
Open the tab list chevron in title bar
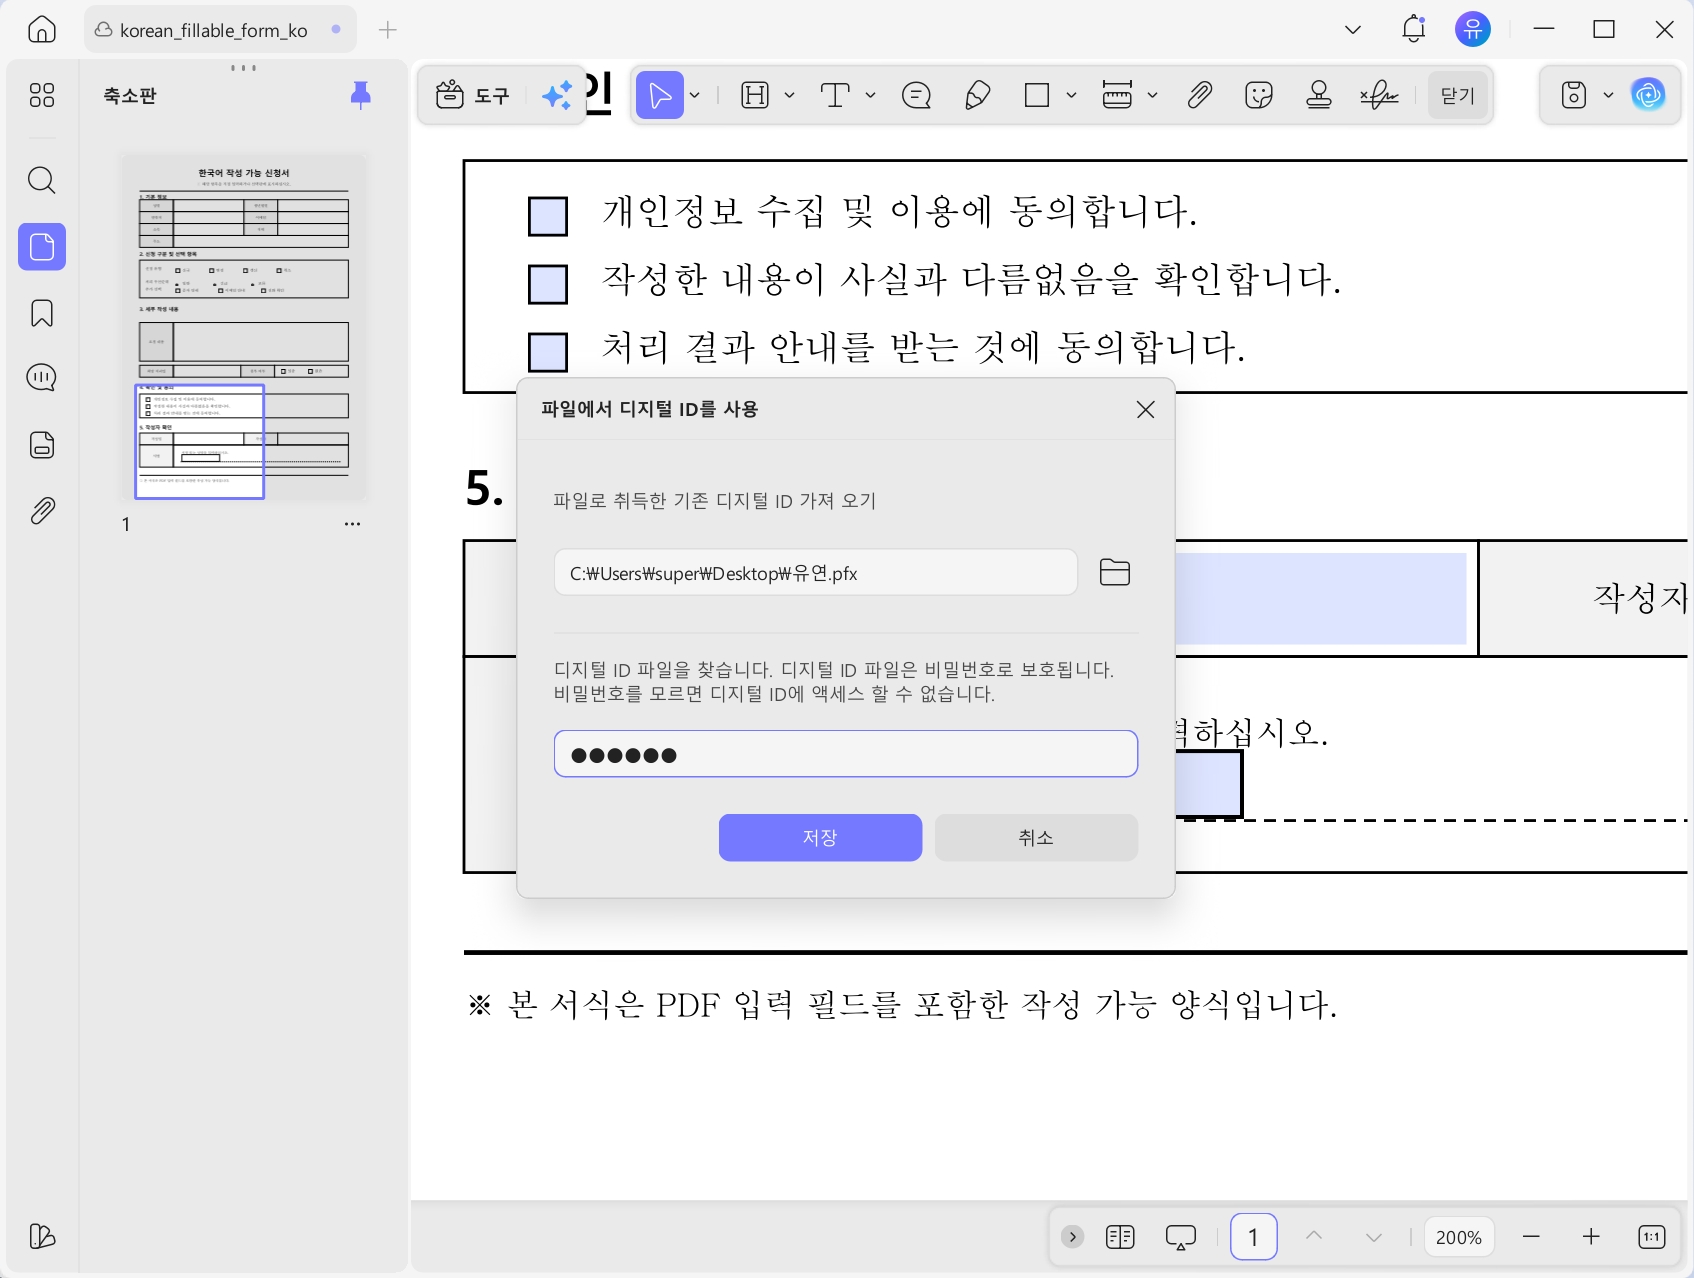click(x=1353, y=30)
